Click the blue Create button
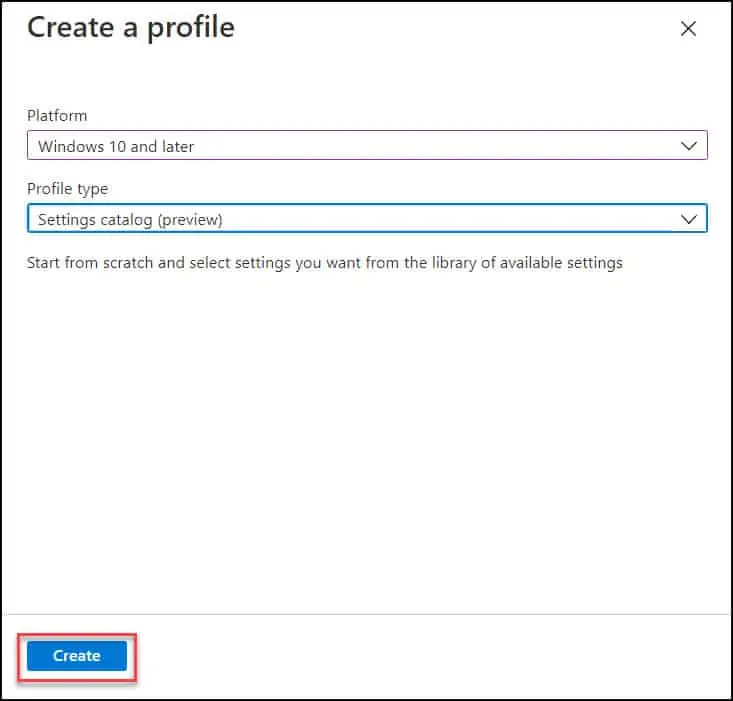 pos(77,656)
